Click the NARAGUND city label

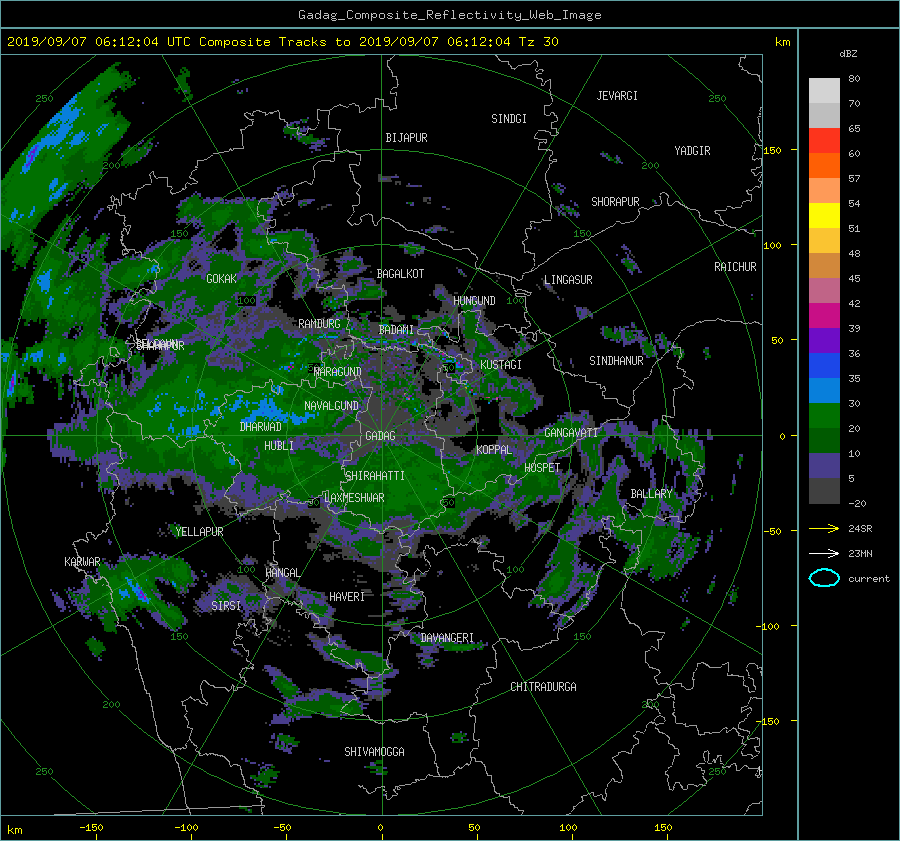tap(338, 372)
